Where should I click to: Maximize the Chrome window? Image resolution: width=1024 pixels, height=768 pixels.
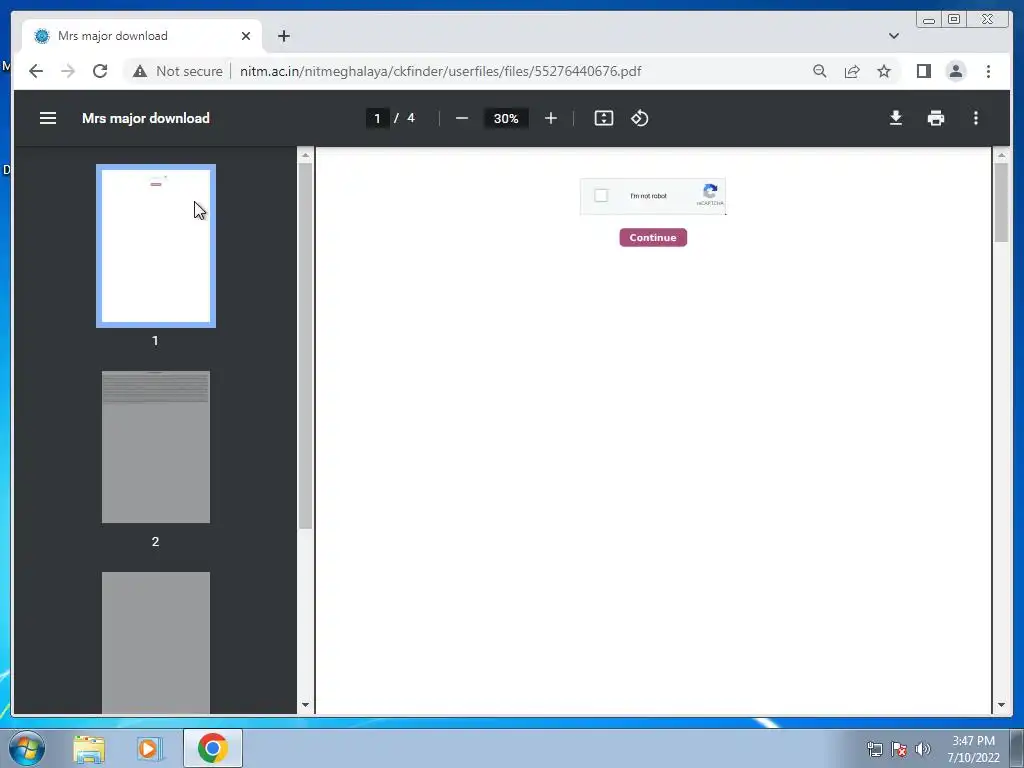click(954, 20)
